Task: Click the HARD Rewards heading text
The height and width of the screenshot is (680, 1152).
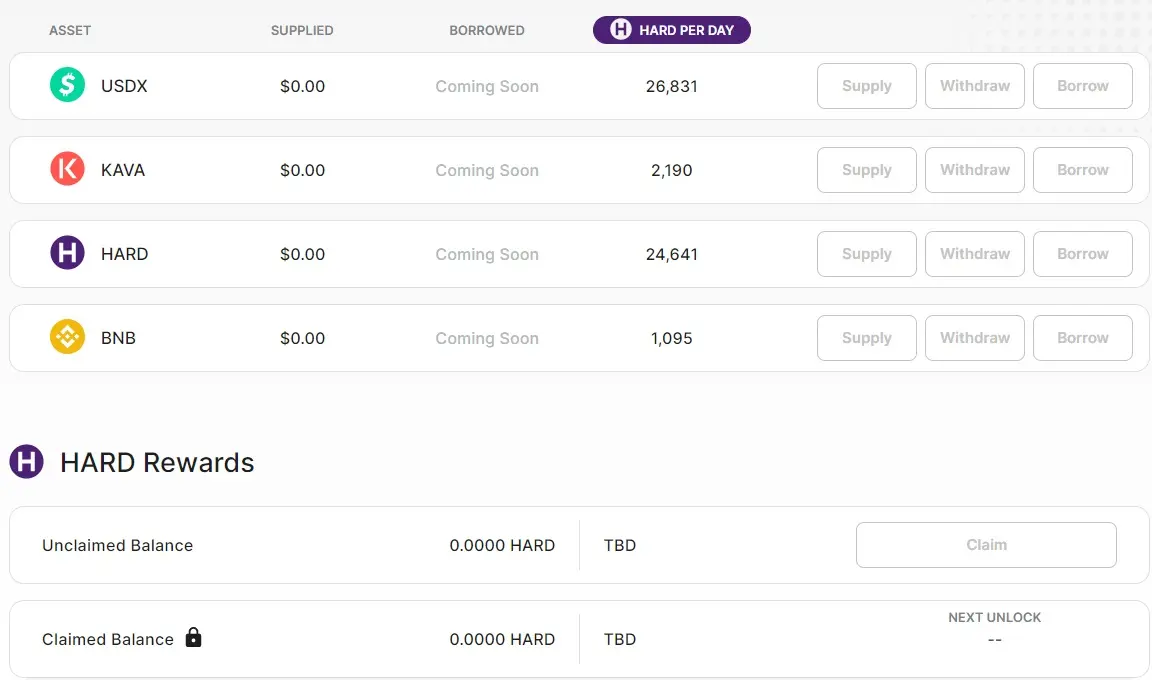Action: tap(157, 463)
